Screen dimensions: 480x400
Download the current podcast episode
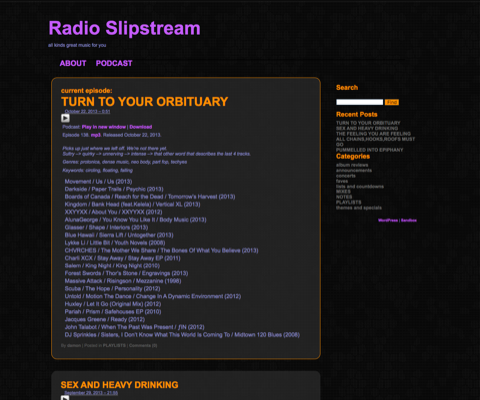[x=141, y=127]
